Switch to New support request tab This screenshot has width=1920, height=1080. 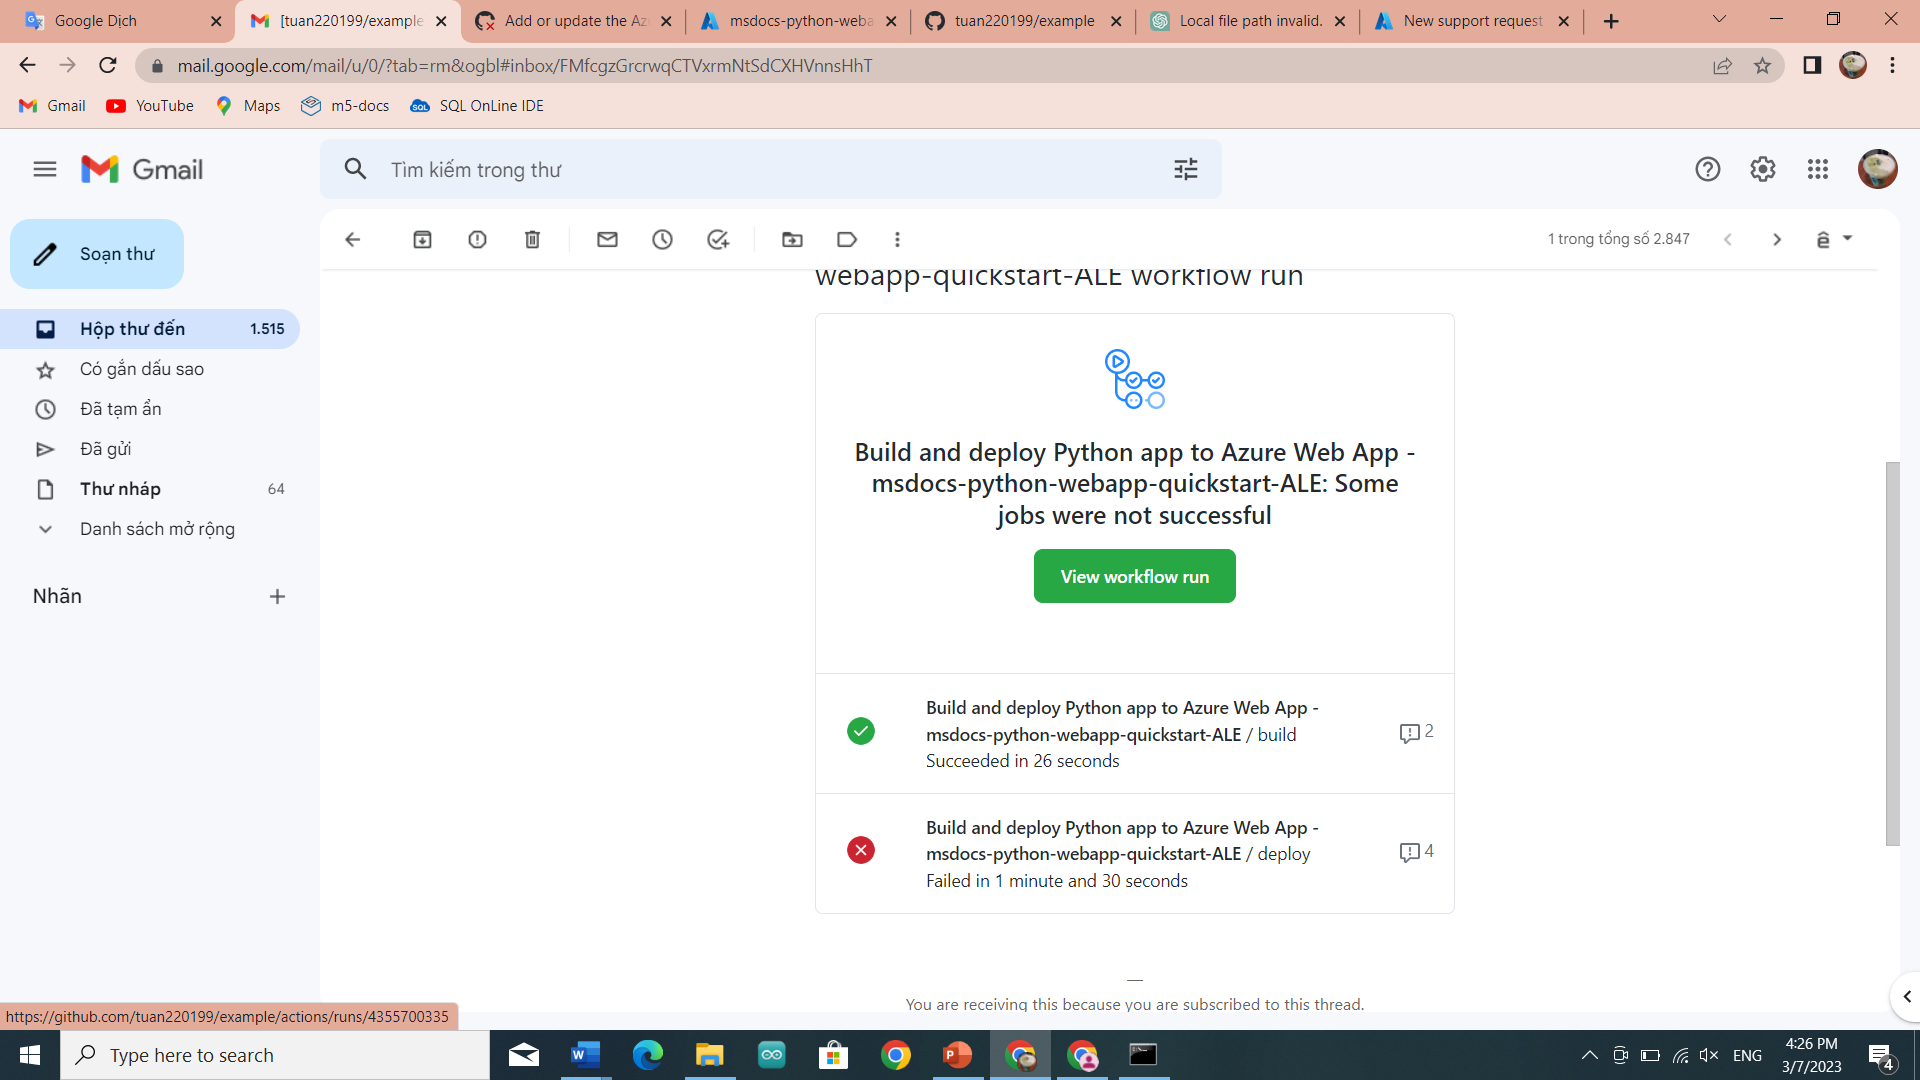coord(1472,21)
